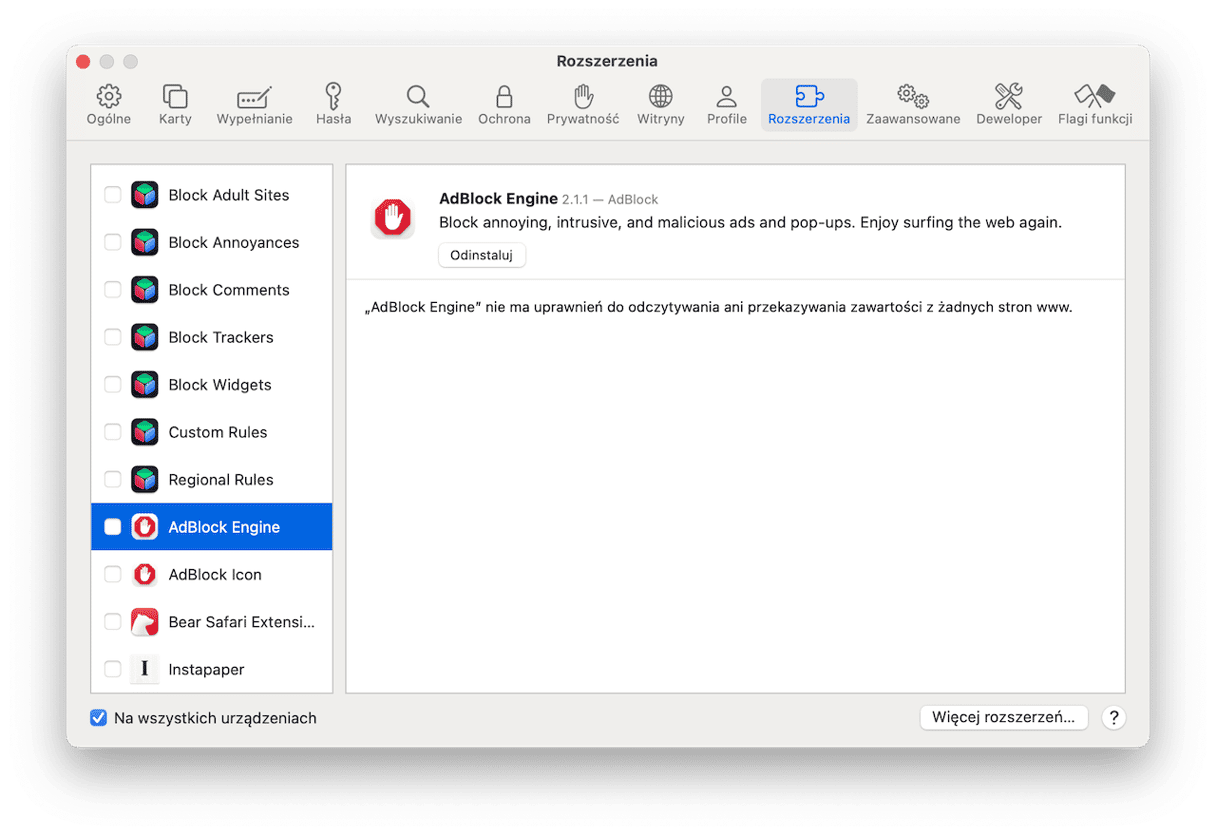Open the Ogólne gear icon
Image resolution: width=1216 pixels, height=835 pixels.
(x=109, y=97)
